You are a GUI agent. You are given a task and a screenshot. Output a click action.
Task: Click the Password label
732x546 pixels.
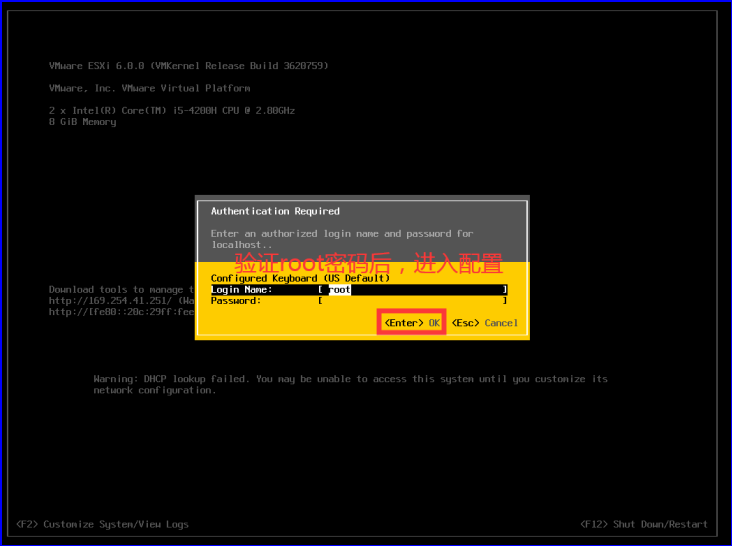[236, 301]
